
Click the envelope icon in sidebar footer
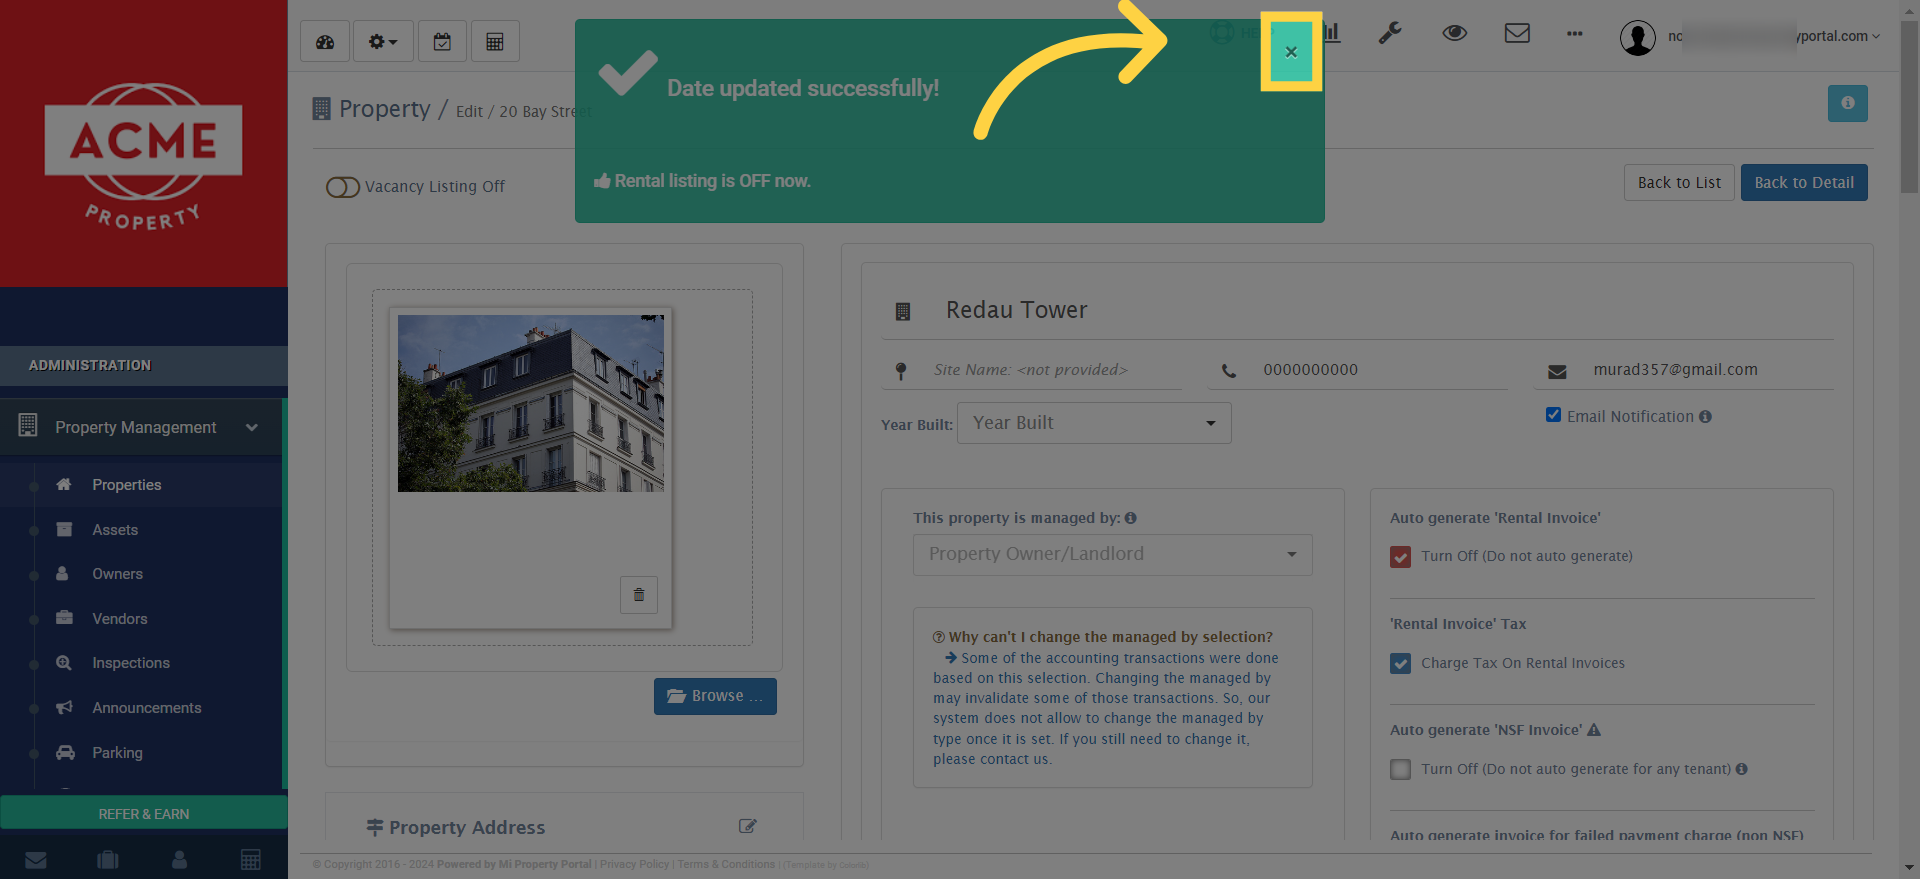pos(36,860)
